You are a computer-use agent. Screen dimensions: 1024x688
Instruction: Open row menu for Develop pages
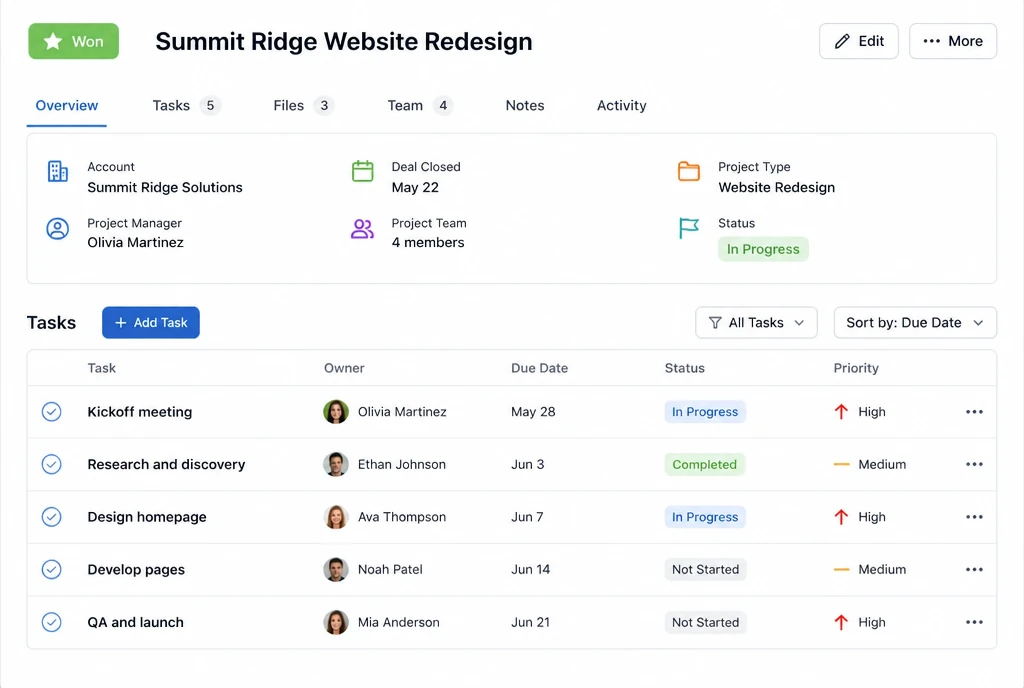[974, 569]
